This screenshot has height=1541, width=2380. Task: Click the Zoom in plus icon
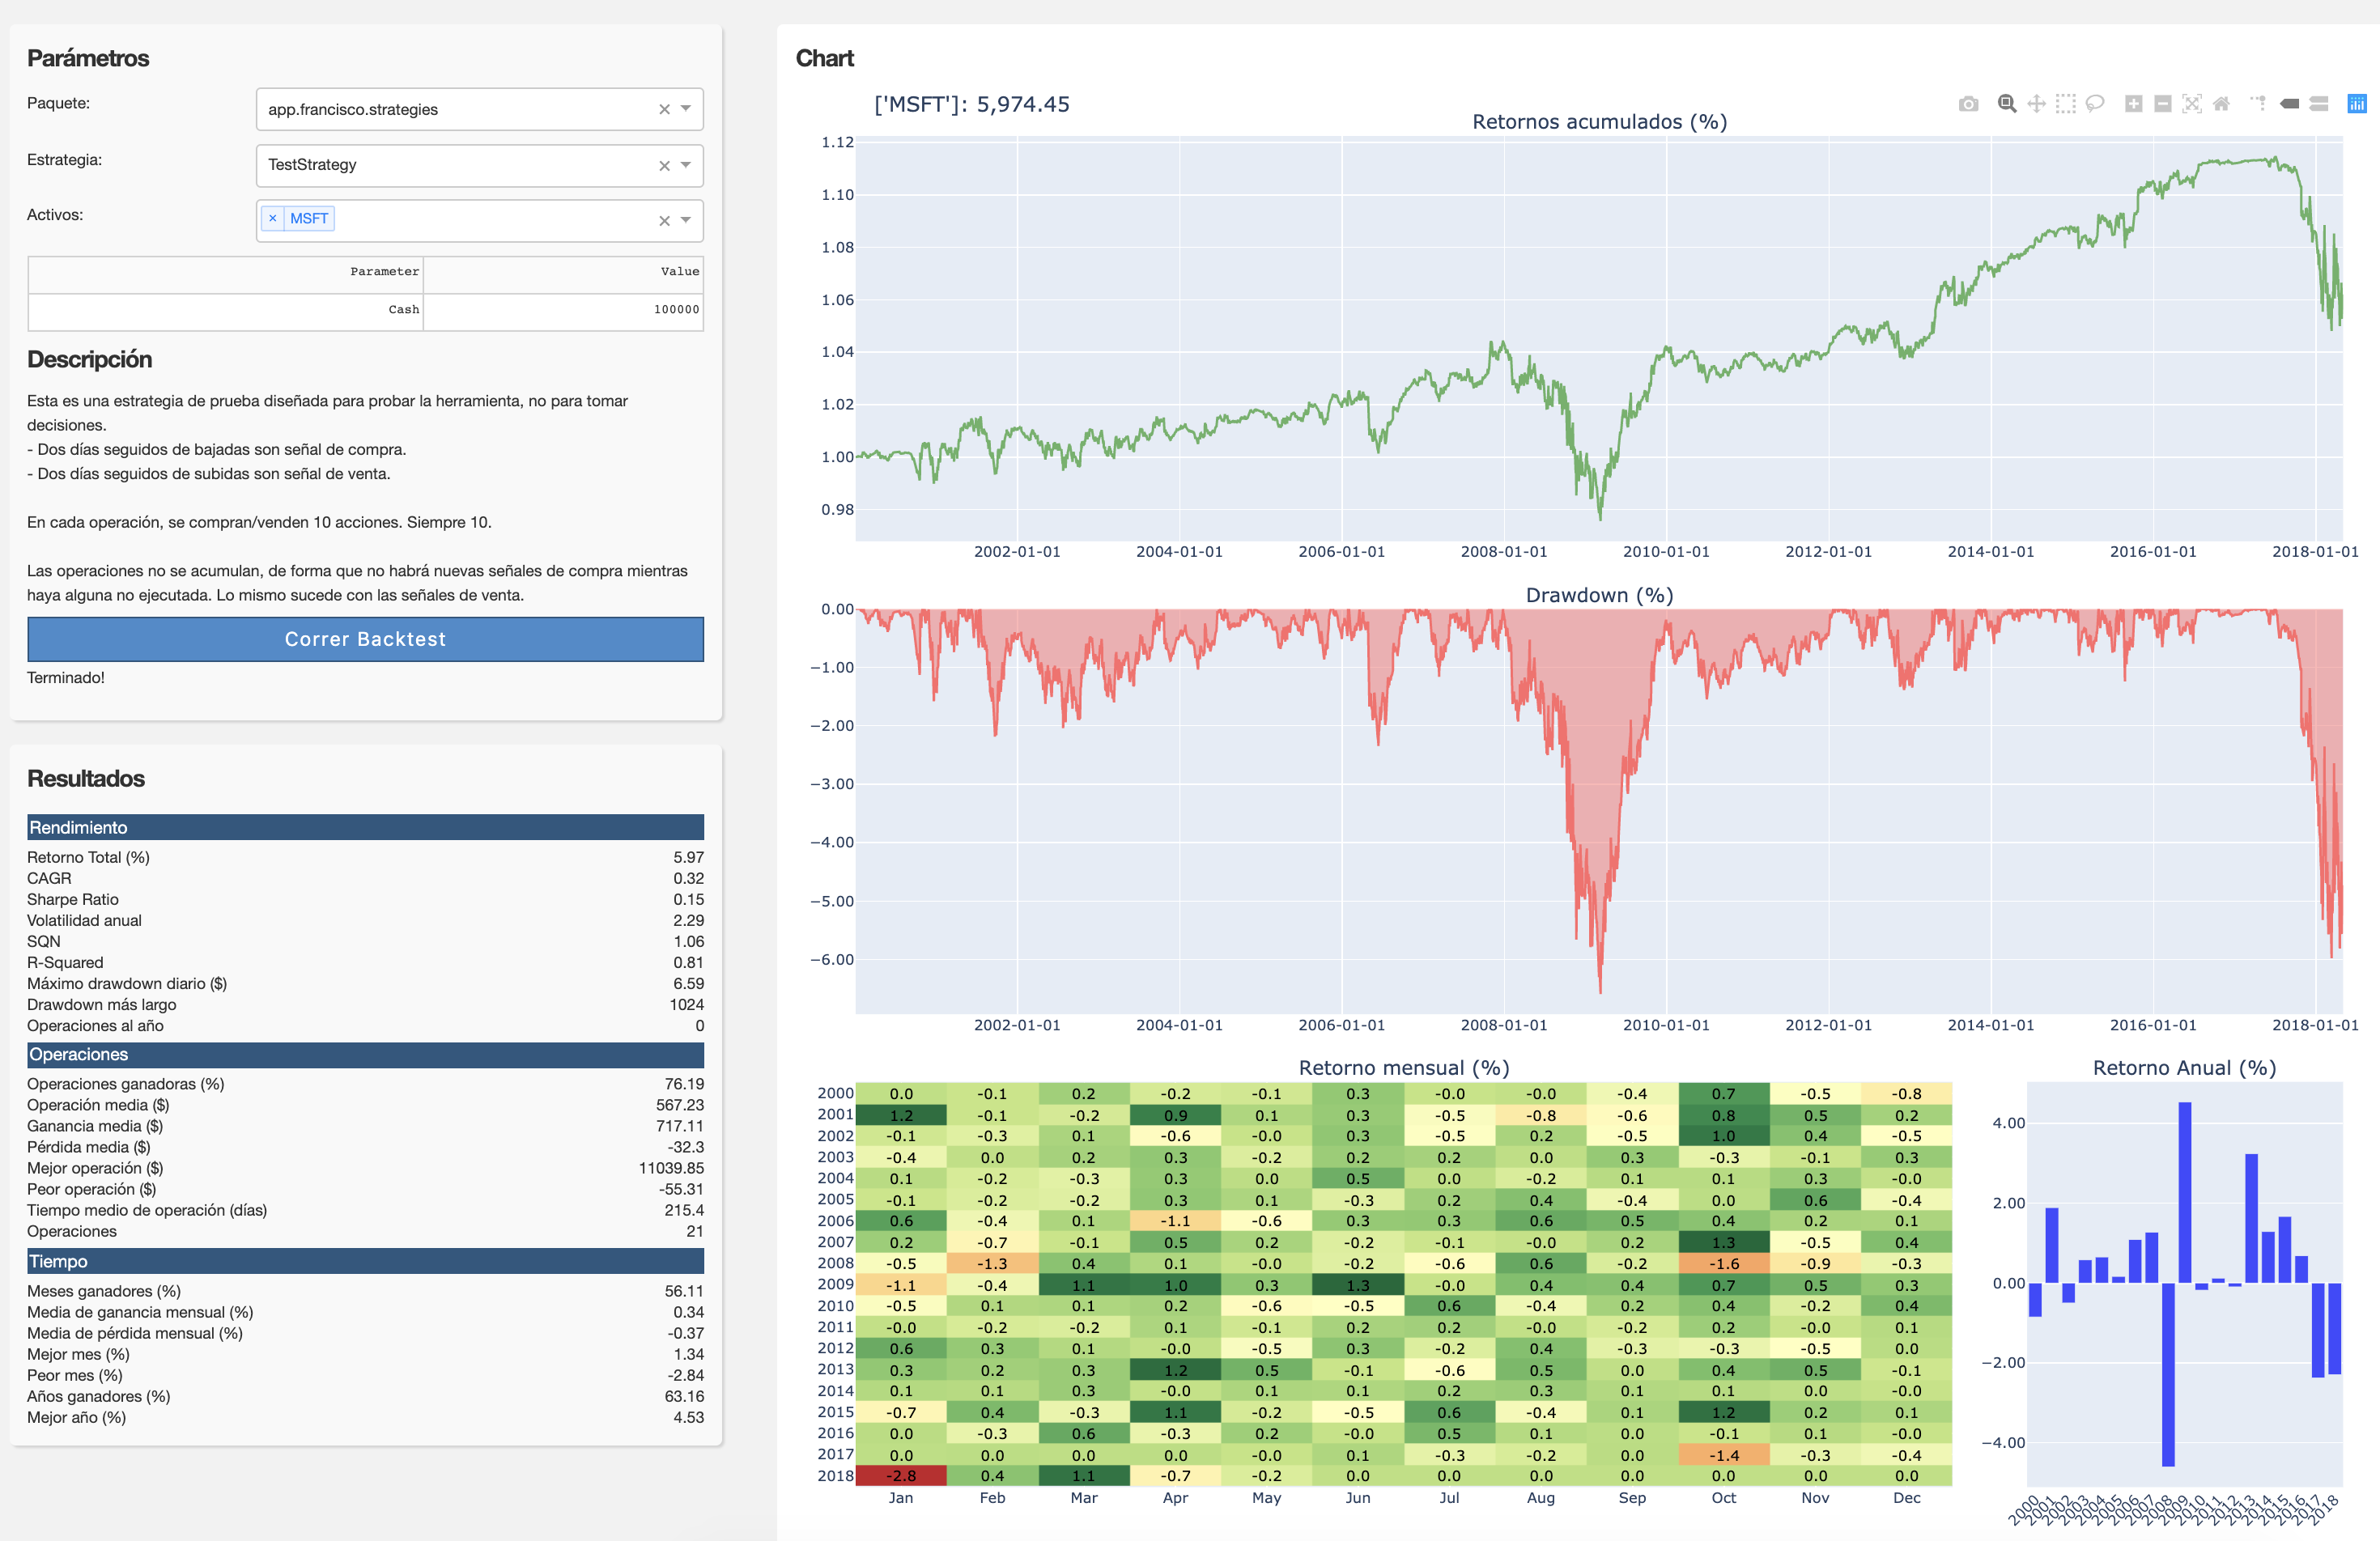click(2133, 104)
